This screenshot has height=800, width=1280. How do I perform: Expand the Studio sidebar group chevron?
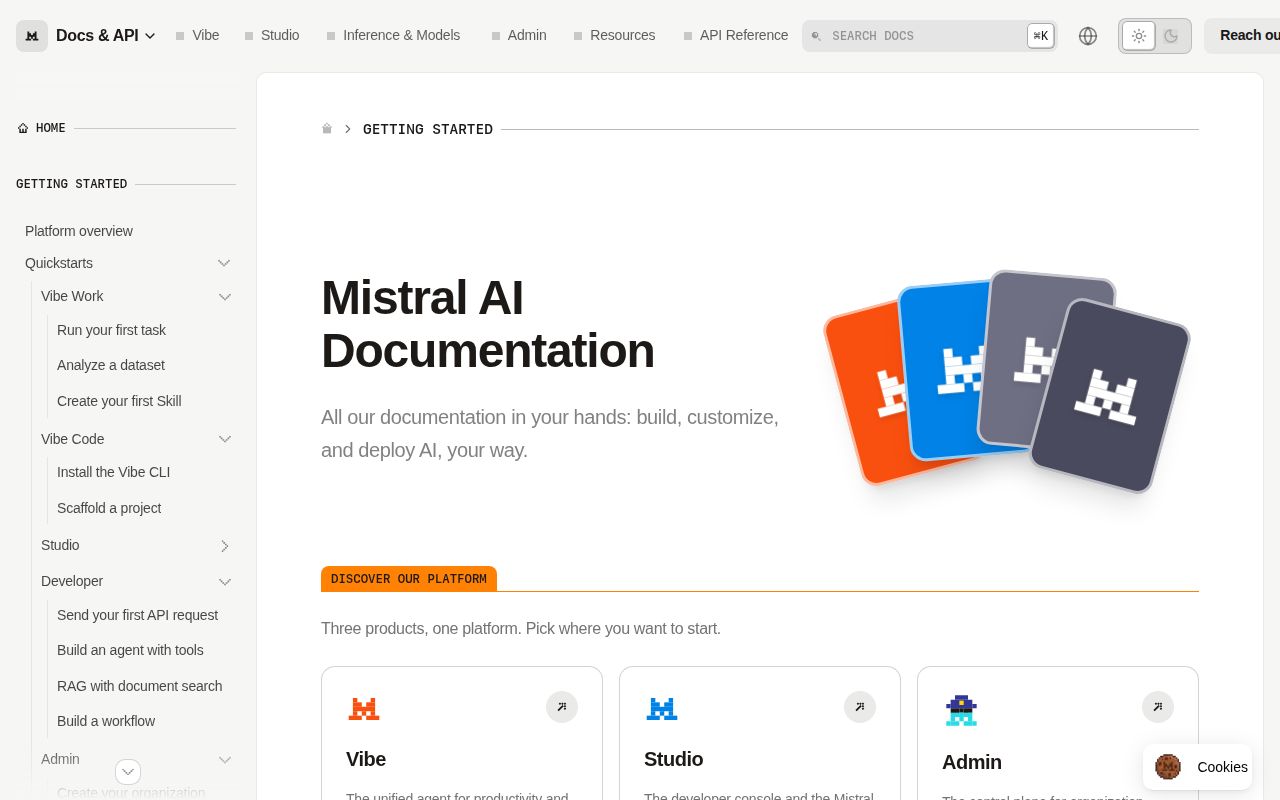(x=225, y=546)
